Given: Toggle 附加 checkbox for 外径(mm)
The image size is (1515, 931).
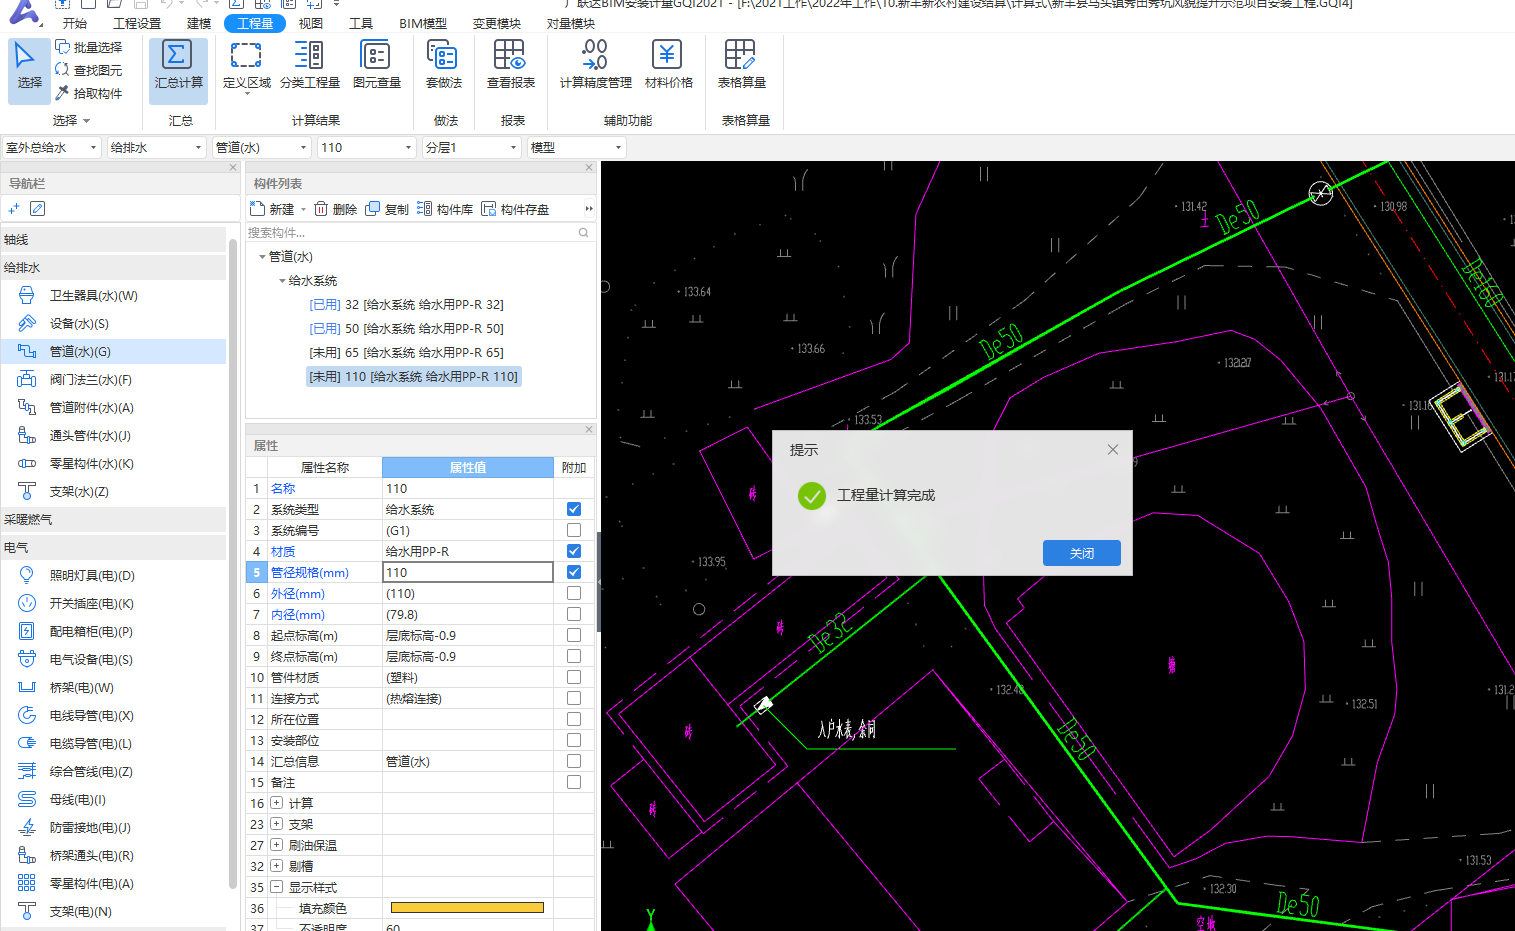Looking at the screenshot, I should (574, 593).
